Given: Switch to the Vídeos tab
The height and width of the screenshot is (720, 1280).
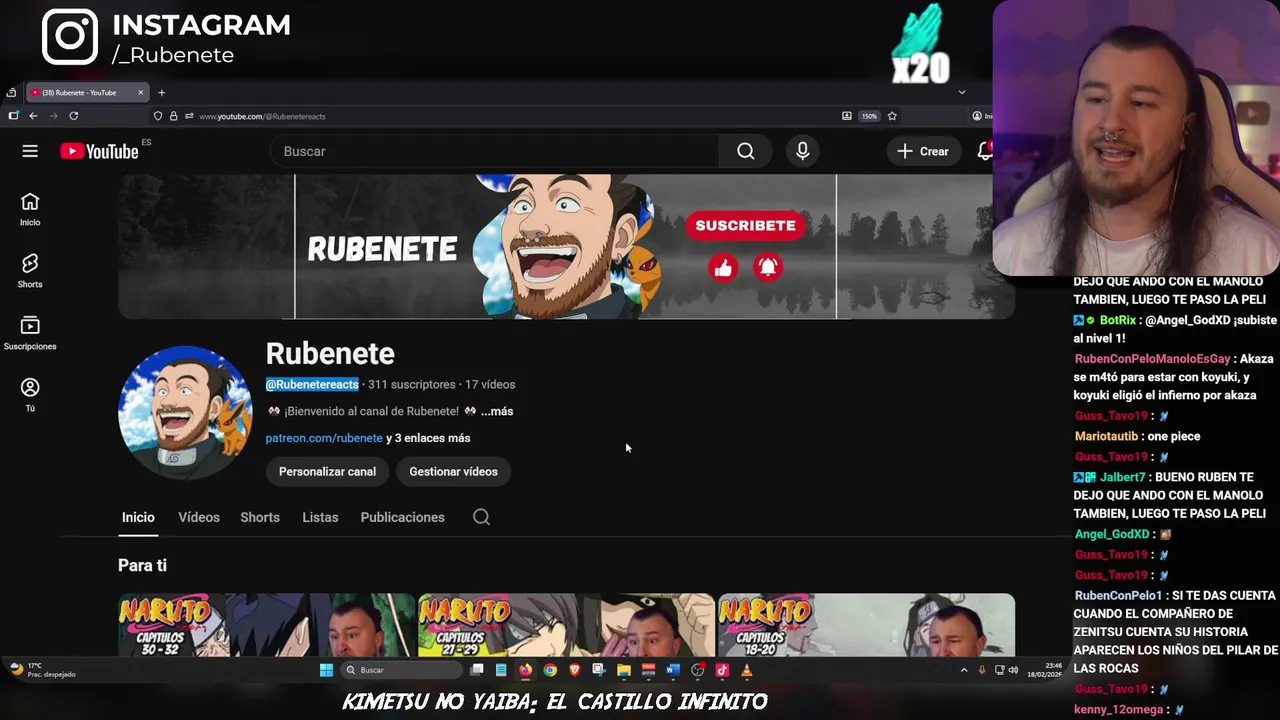Looking at the screenshot, I should pyautogui.click(x=199, y=517).
